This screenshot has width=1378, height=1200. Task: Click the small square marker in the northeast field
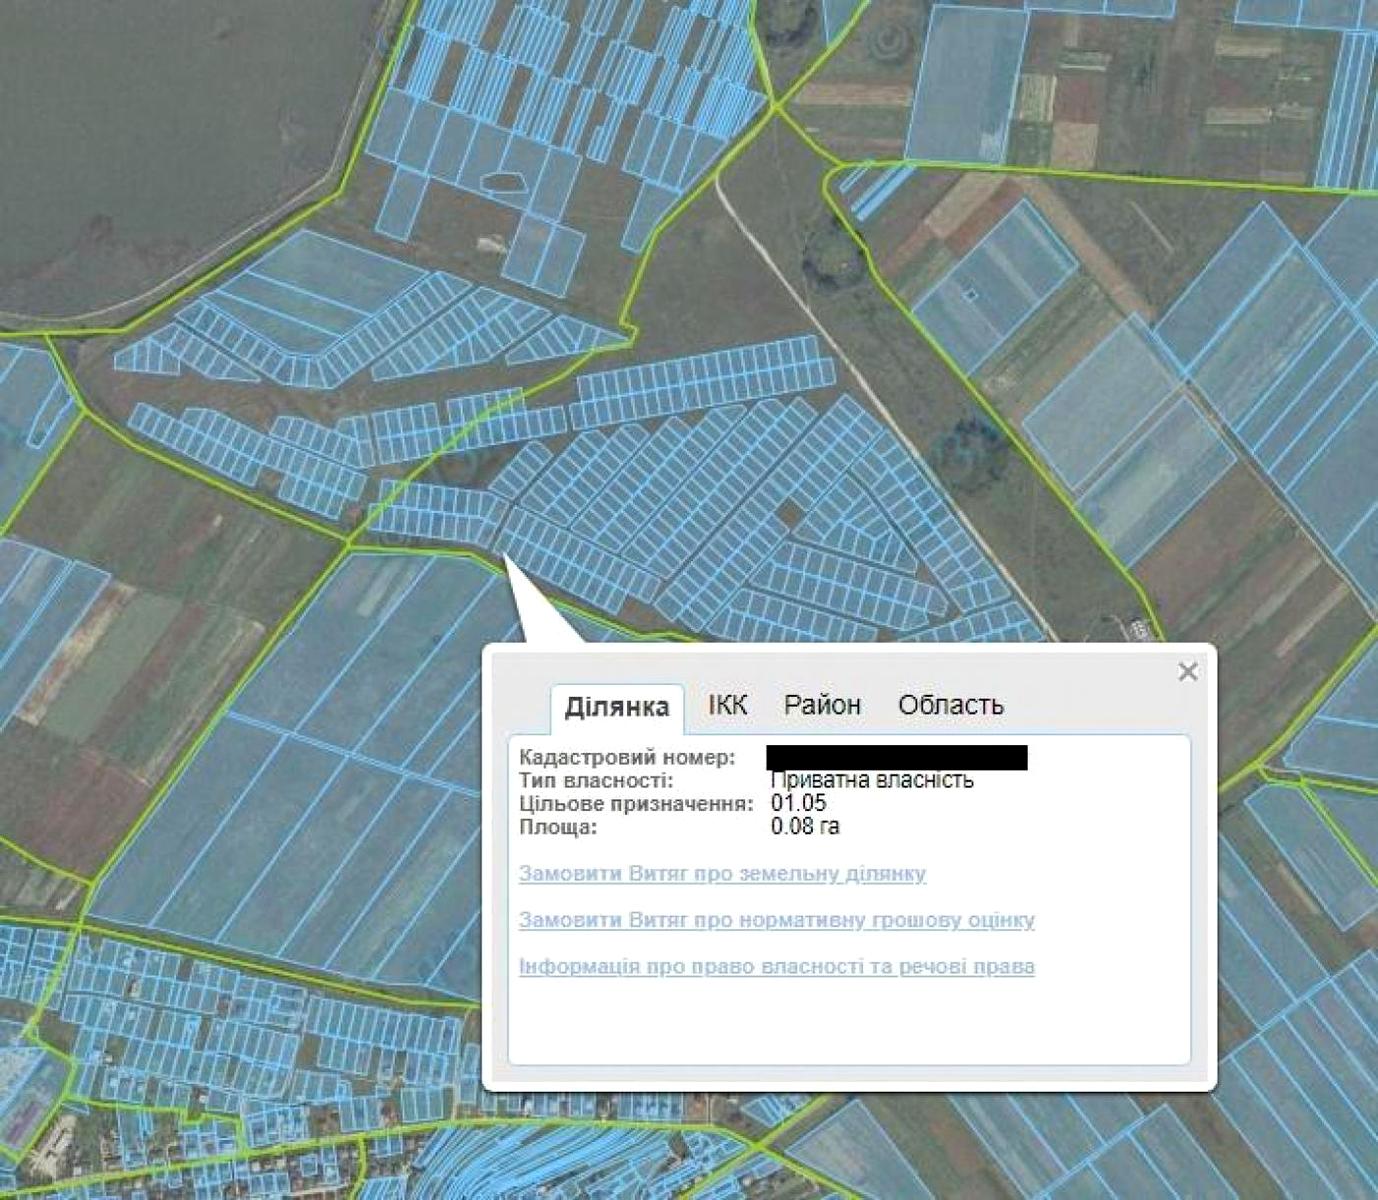click(x=969, y=293)
